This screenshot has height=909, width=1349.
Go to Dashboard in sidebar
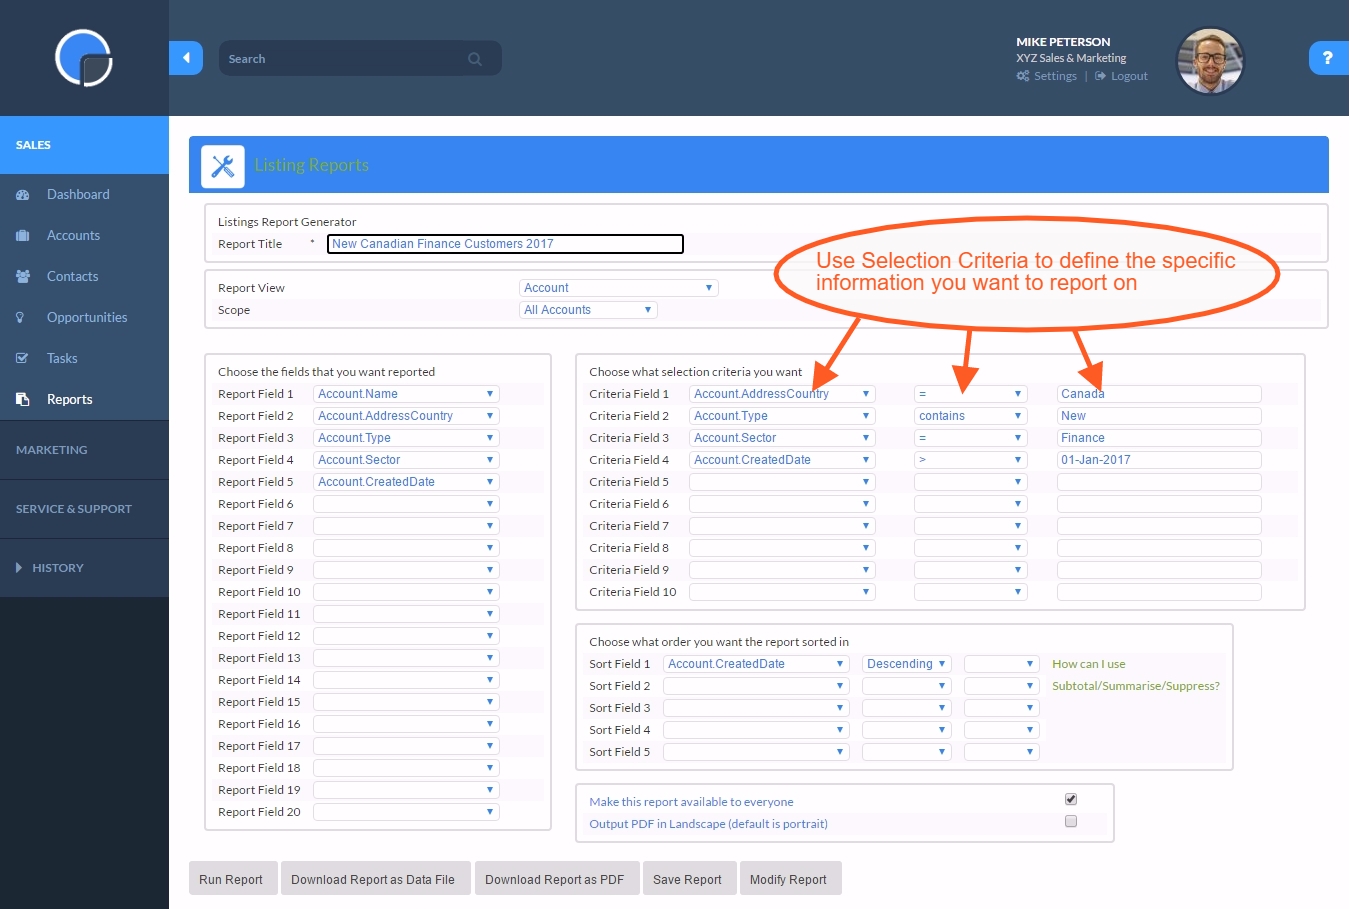78,195
